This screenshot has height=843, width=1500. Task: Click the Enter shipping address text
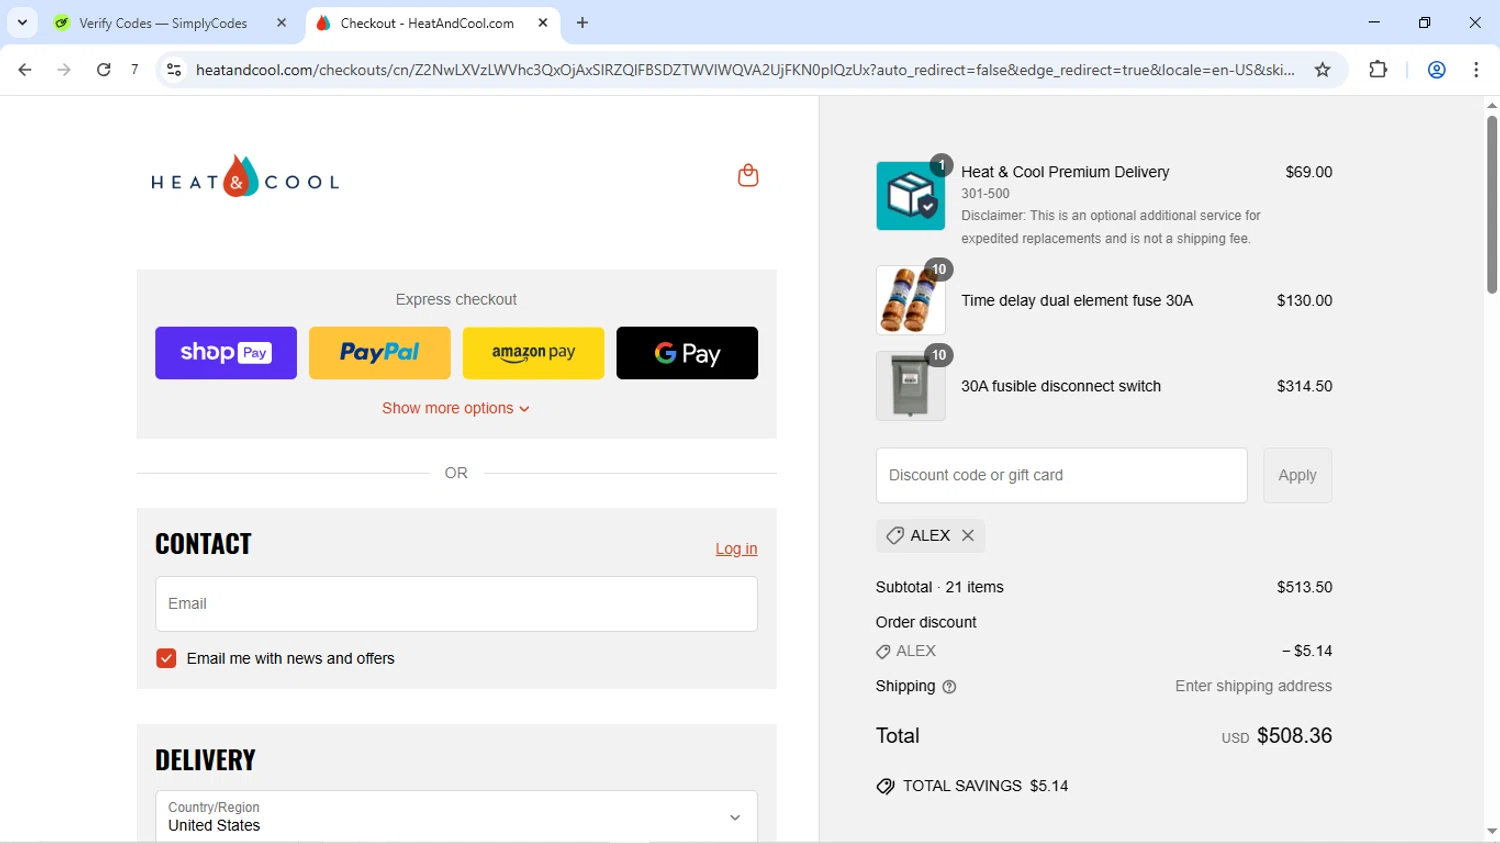pos(1253,687)
